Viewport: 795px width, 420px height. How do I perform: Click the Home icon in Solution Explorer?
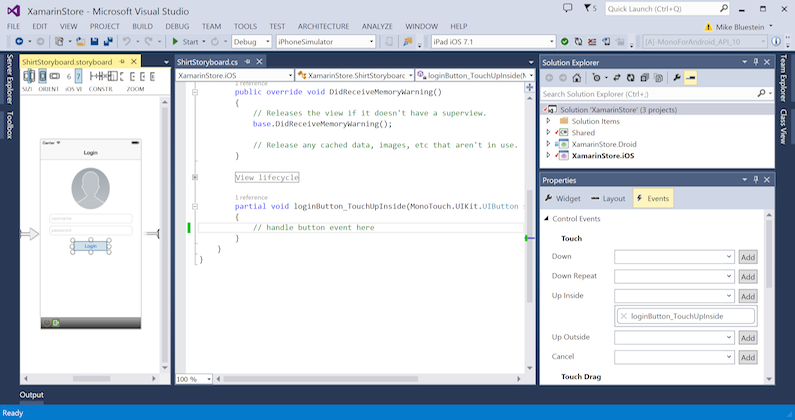576,78
